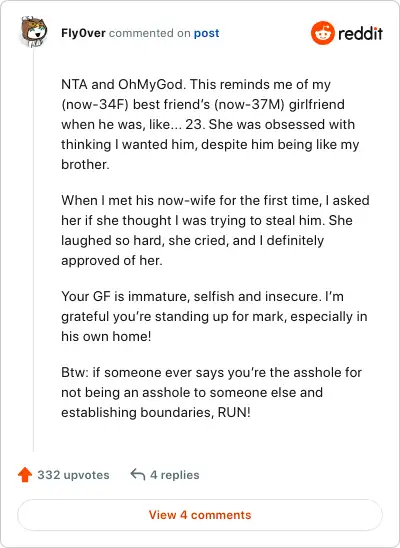
Task: Click "approved of her." text line
Action: [112, 260]
